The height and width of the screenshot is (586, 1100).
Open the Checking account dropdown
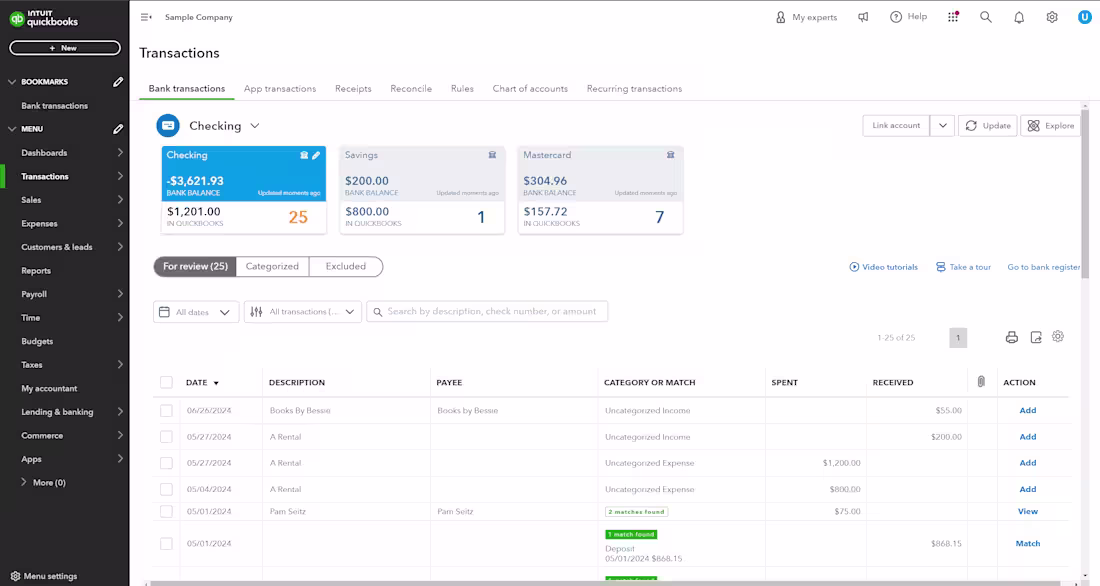255,126
